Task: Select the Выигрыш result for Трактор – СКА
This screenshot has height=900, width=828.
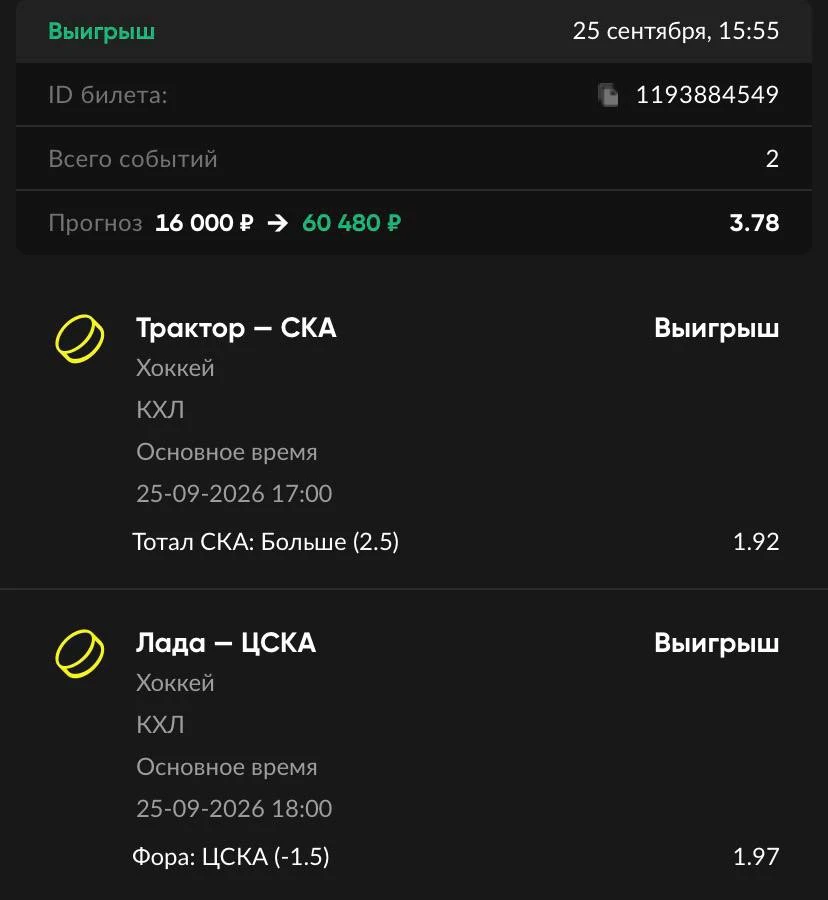Action: tap(717, 328)
